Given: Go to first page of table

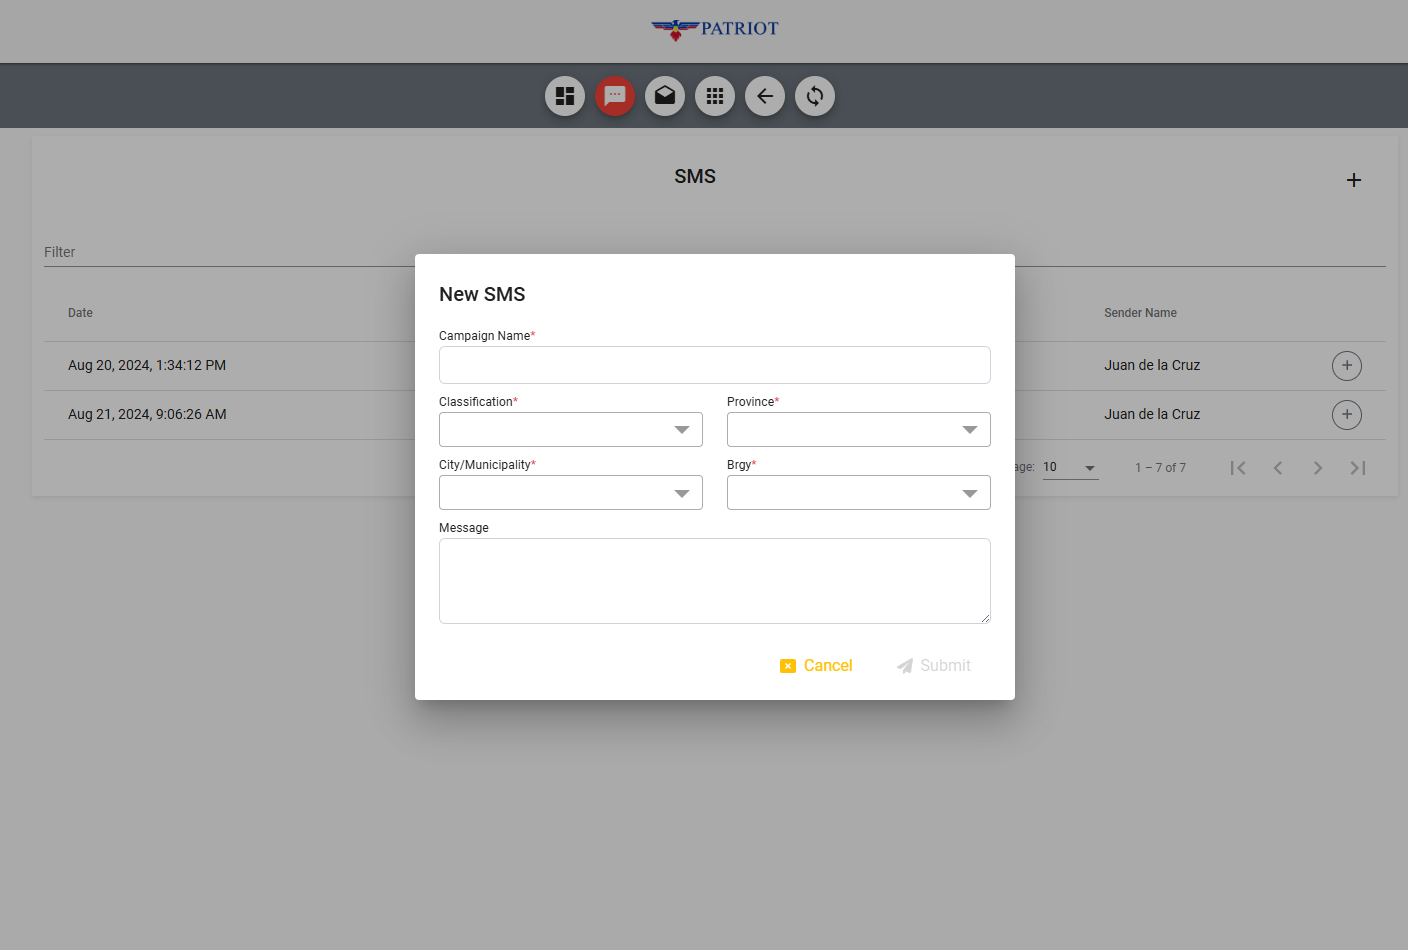Looking at the screenshot, I should (x=1238, y=468).
